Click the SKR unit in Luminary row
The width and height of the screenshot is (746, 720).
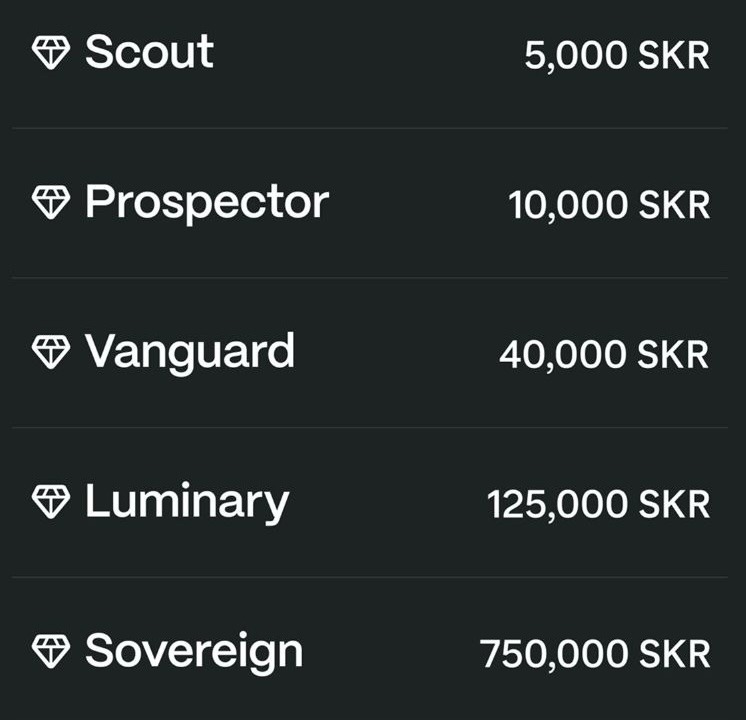click(x=674, y=505)
